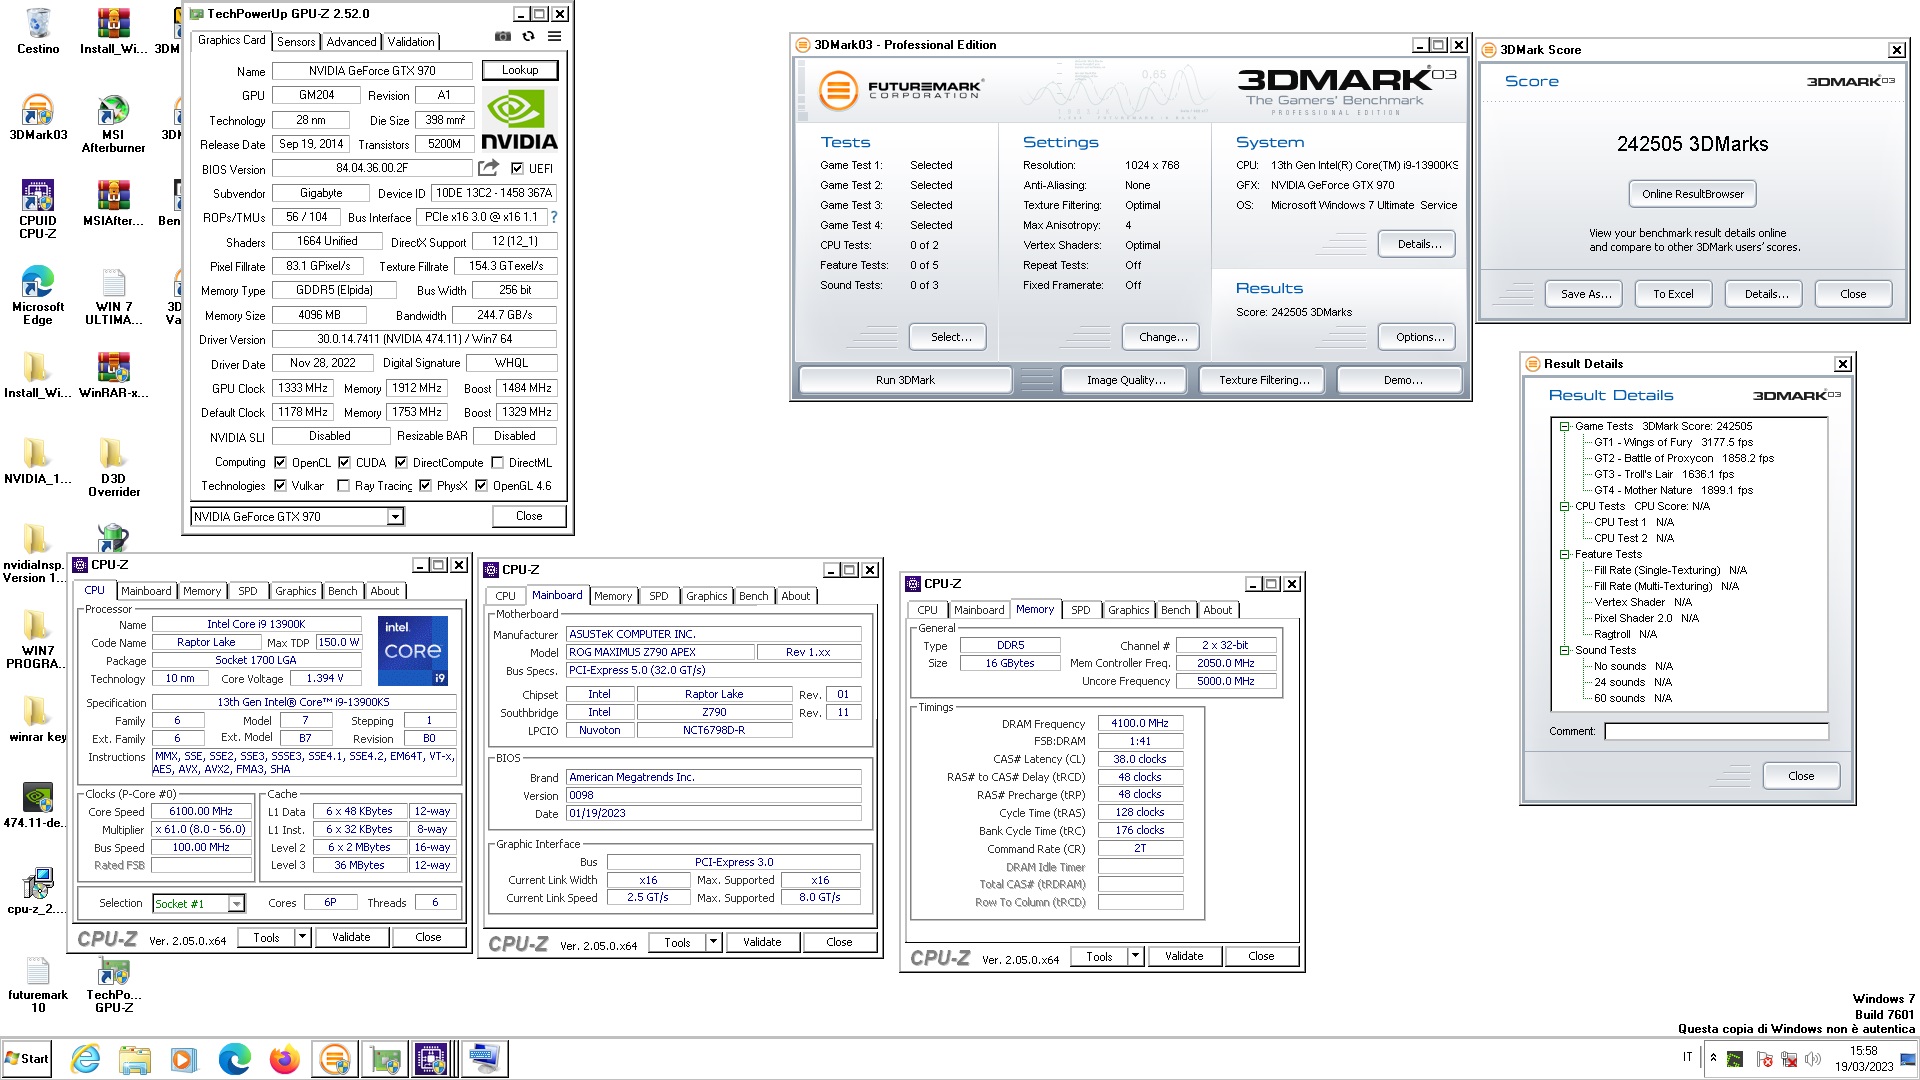
Task: Open Socket #1 selection dropdown in CPU-Z
Action: point(236,903)
